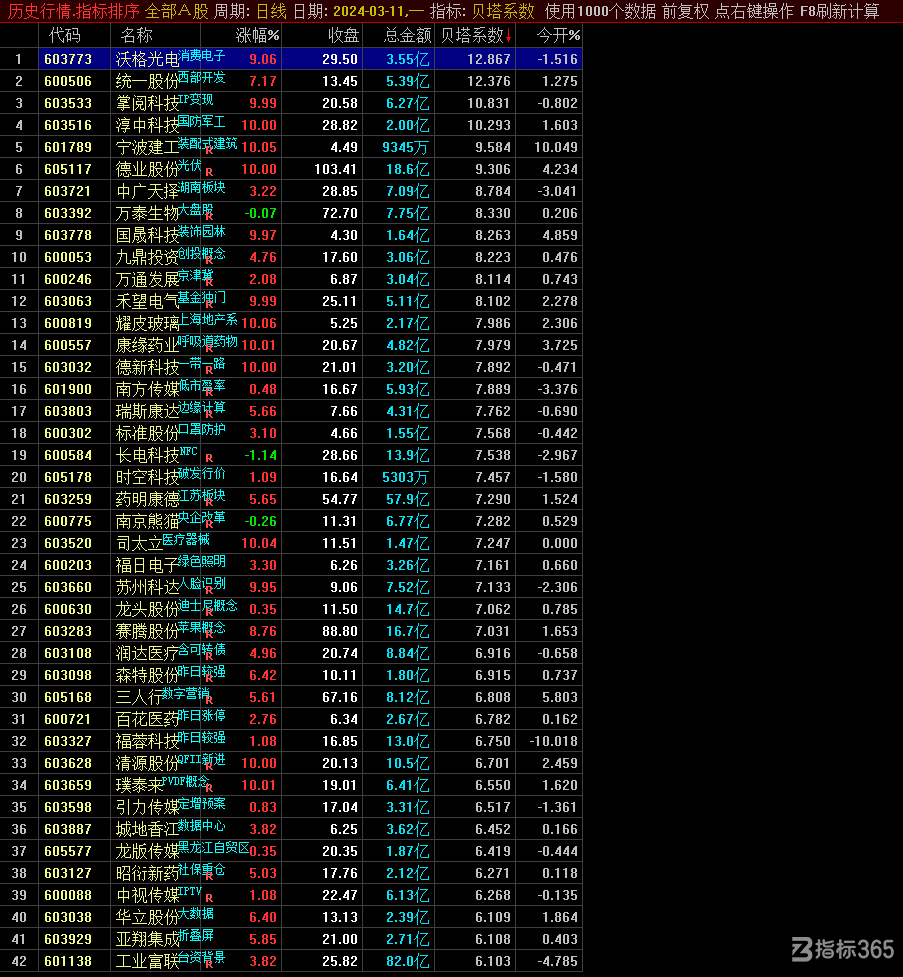Select stock name 中广天择
Viewport: 903px width, 977px height.
[x=147, y=191]
